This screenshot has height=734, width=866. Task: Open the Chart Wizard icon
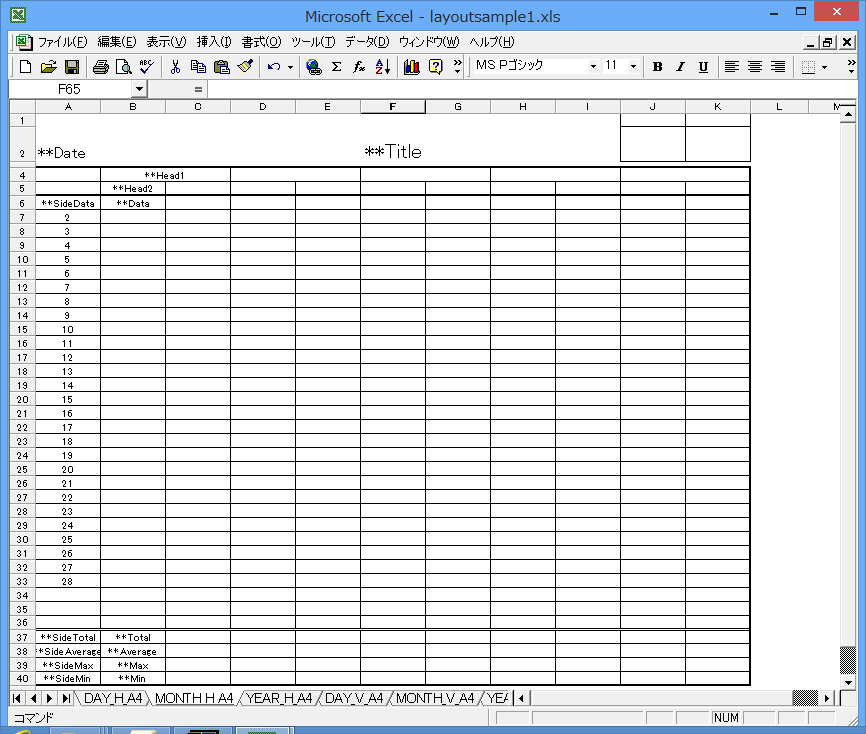(x=412, y=67)
